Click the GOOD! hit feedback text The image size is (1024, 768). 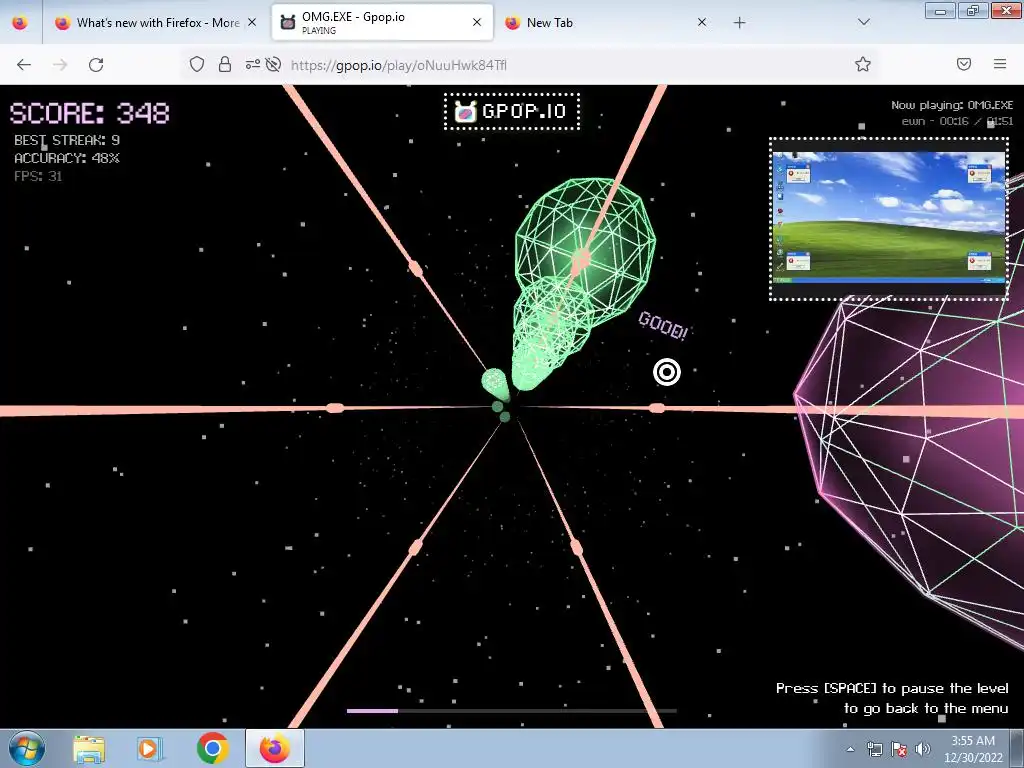663,326
